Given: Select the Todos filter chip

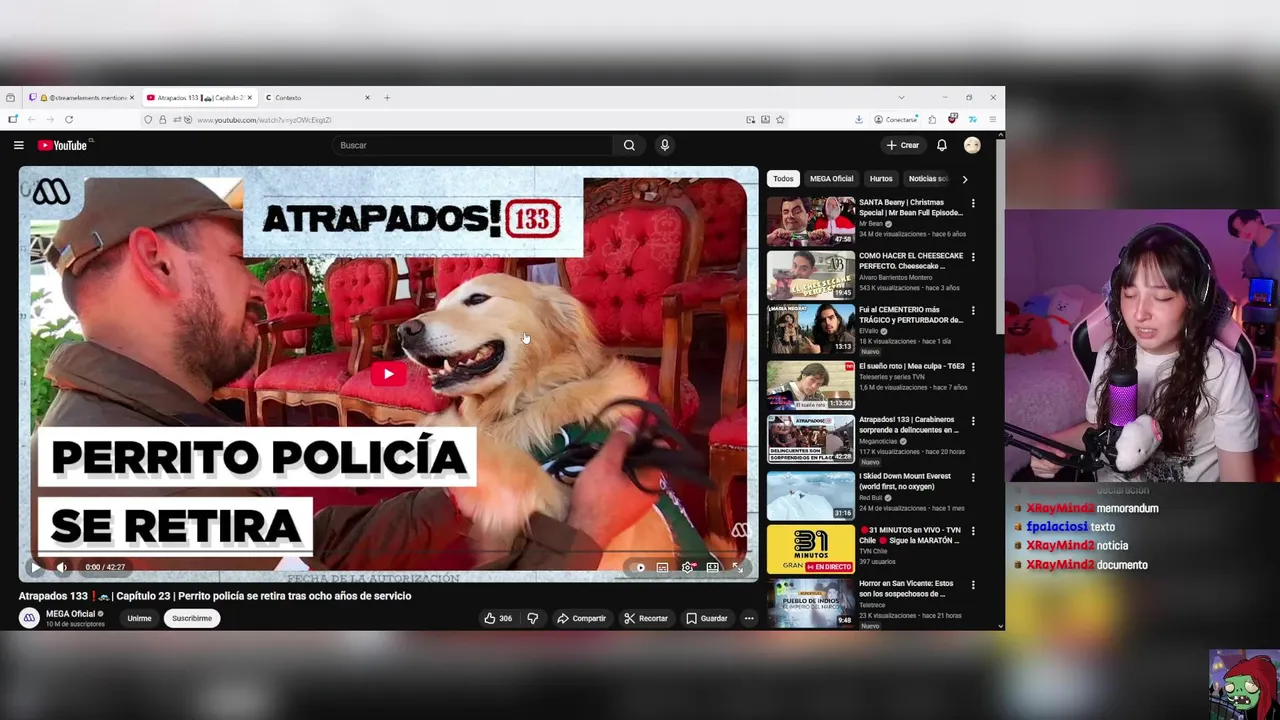Looking at the screenshot, I should (783, 179).
